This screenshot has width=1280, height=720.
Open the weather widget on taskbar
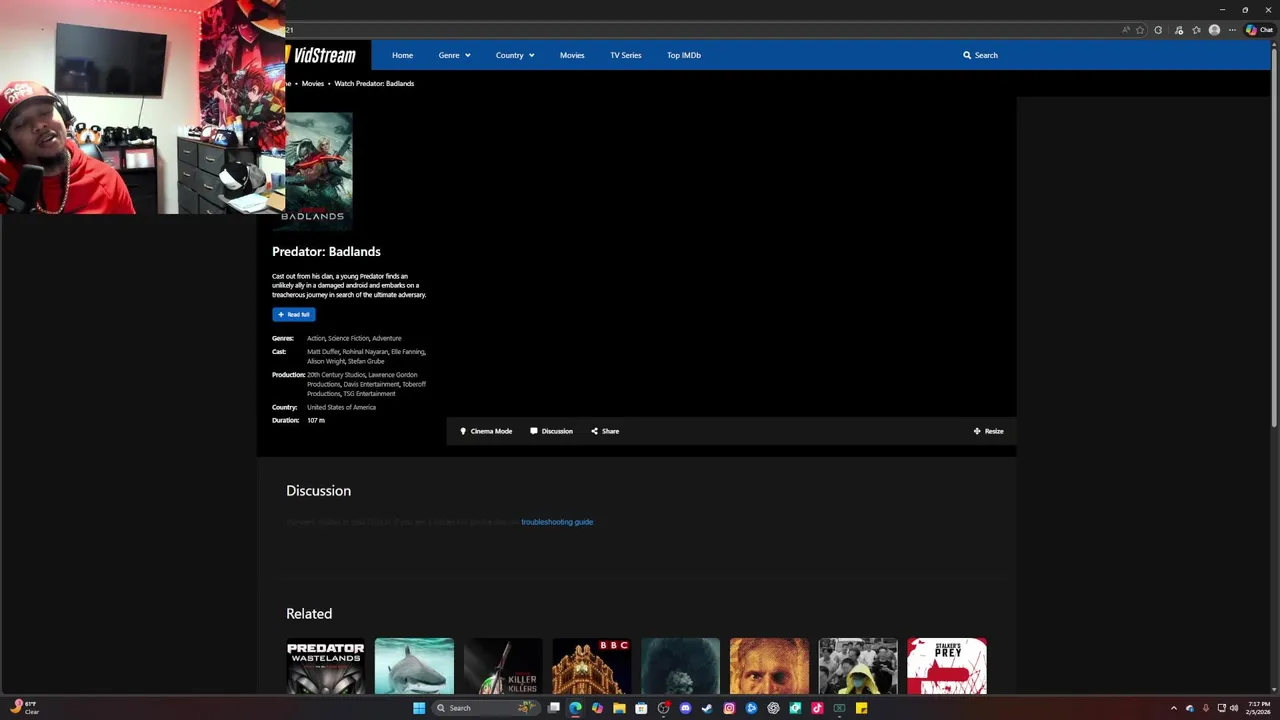pos(25,708)
